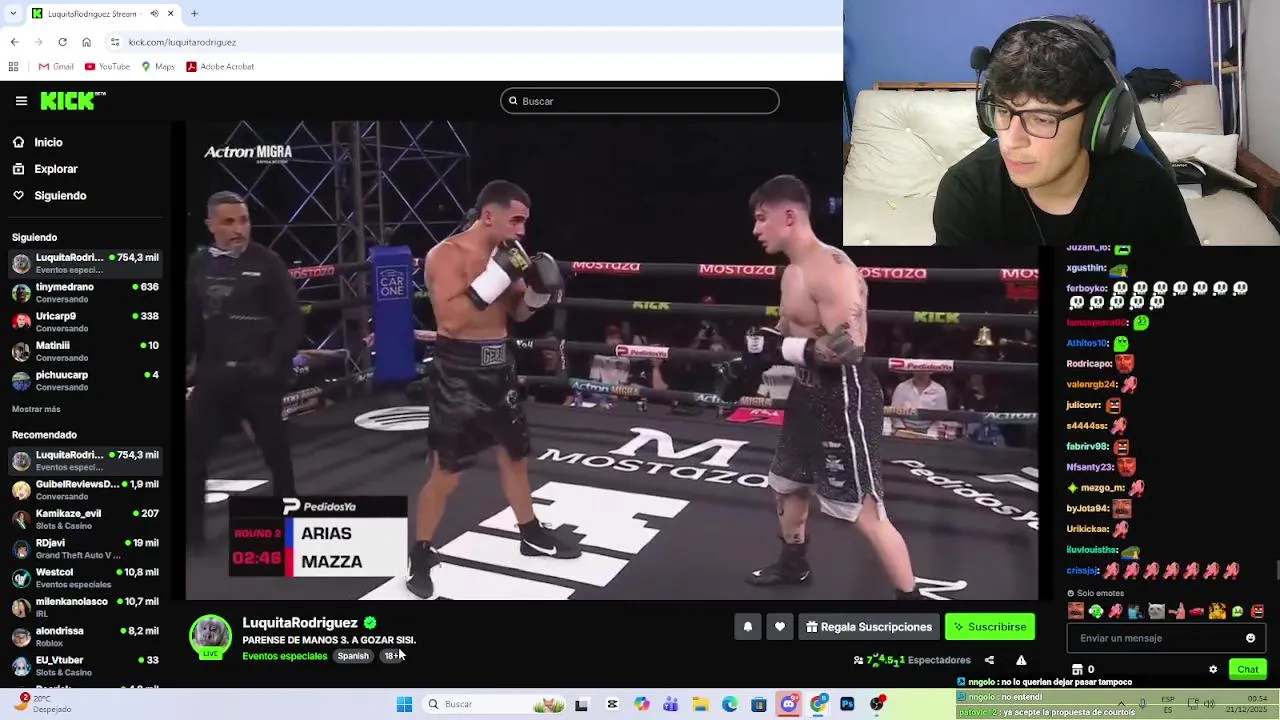
Task: Click the green Suscribirse button
Action: point(990,627)
